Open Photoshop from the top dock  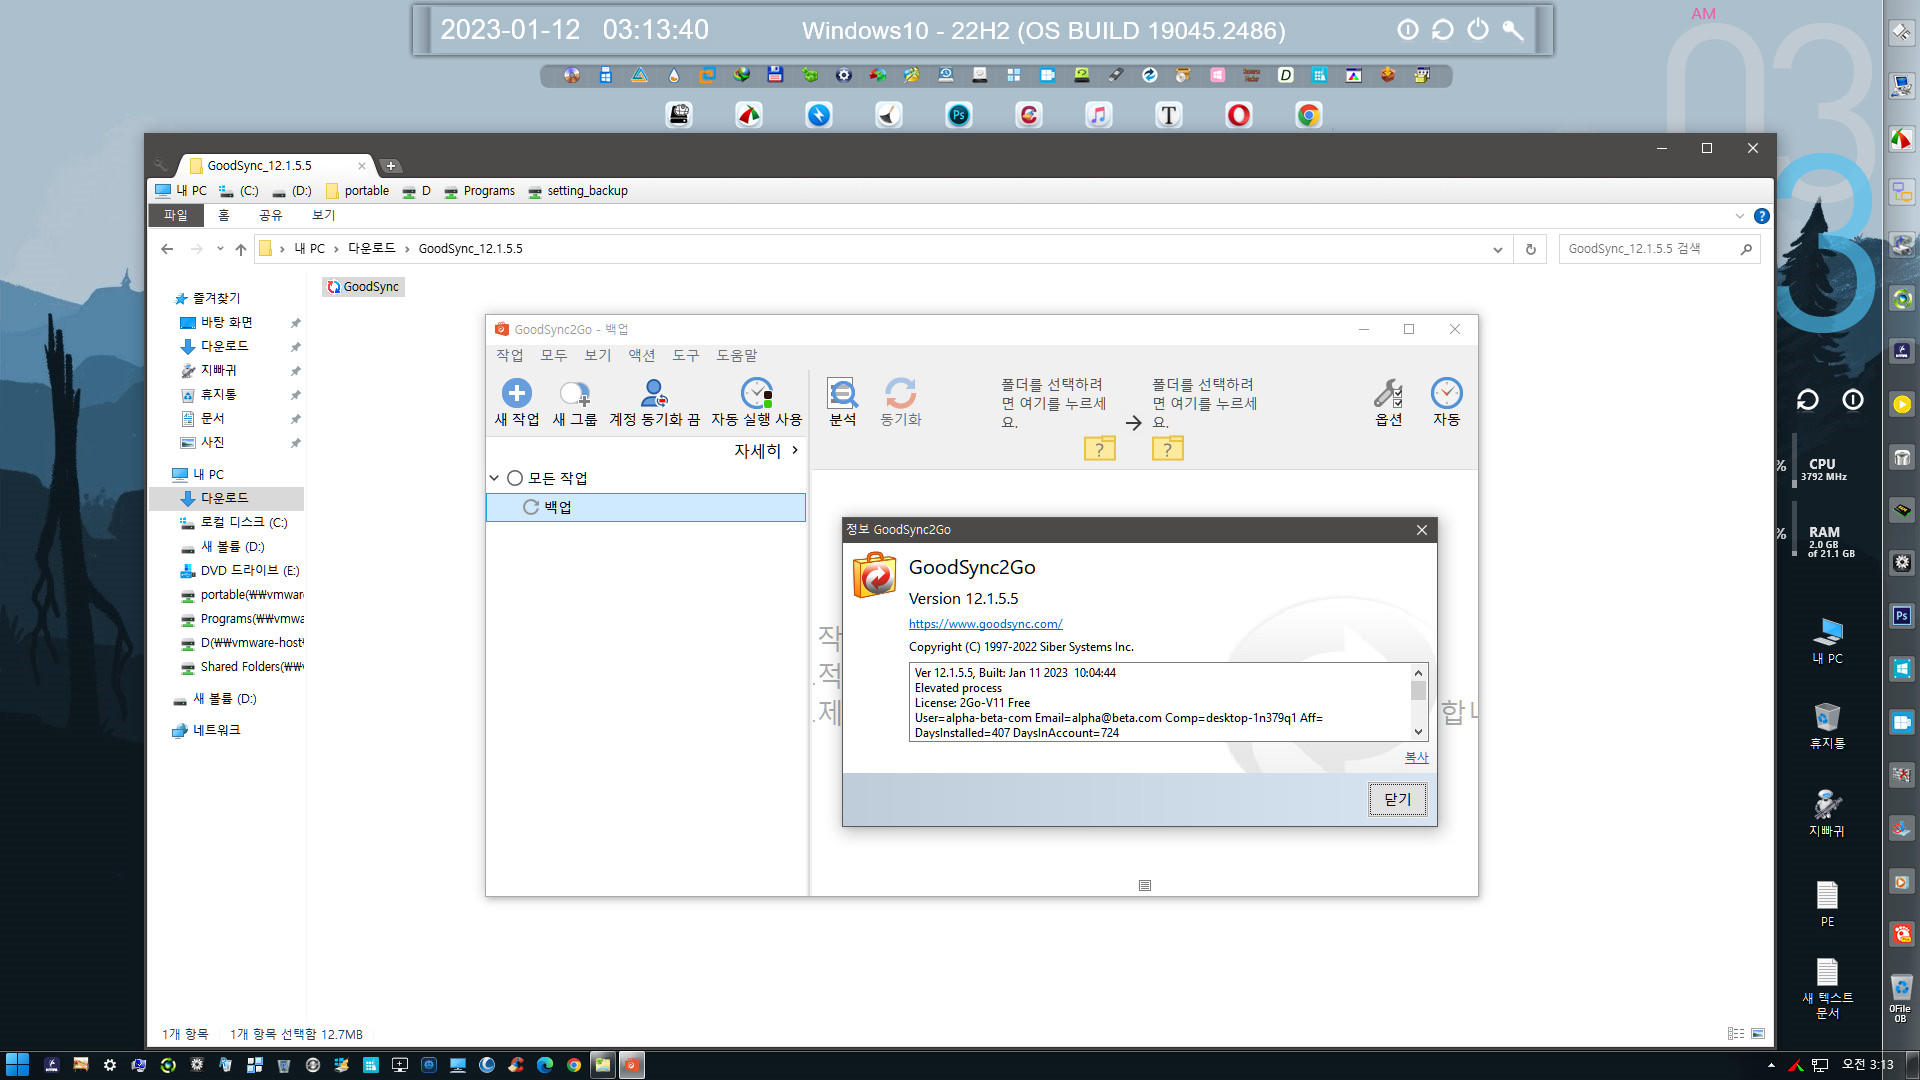coord(959,115)
